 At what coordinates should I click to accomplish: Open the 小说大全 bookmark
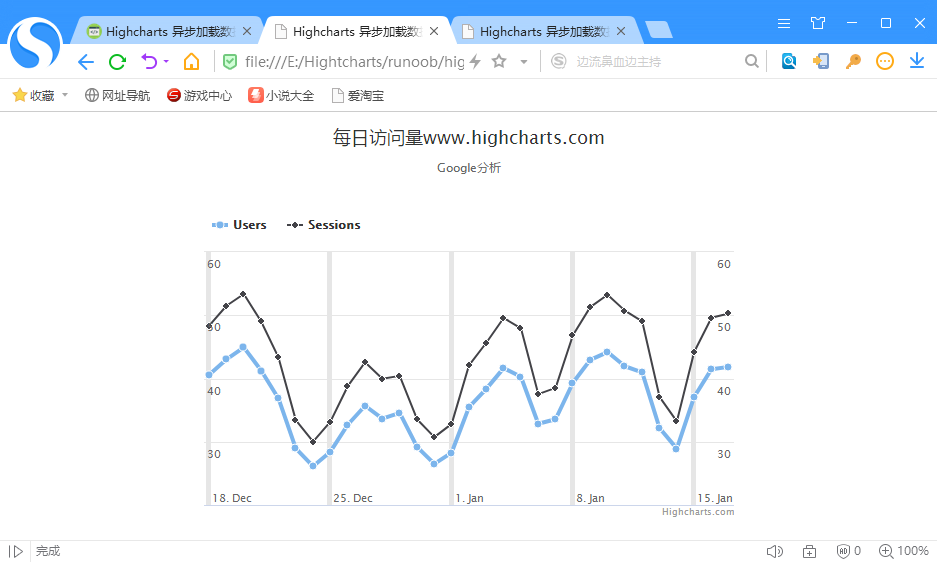click(281, 95)
